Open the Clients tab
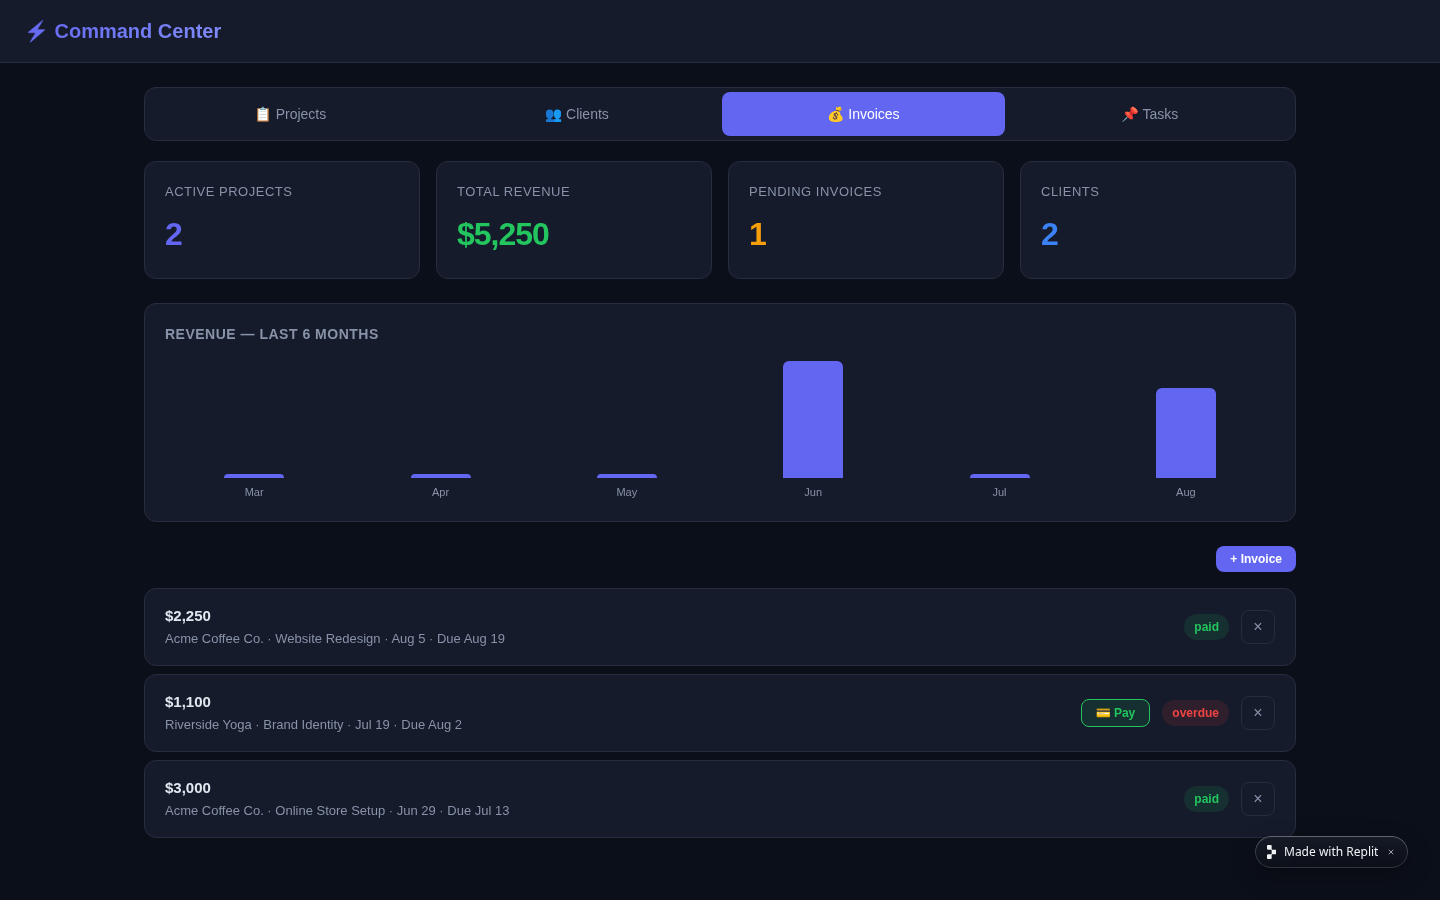 577,114
